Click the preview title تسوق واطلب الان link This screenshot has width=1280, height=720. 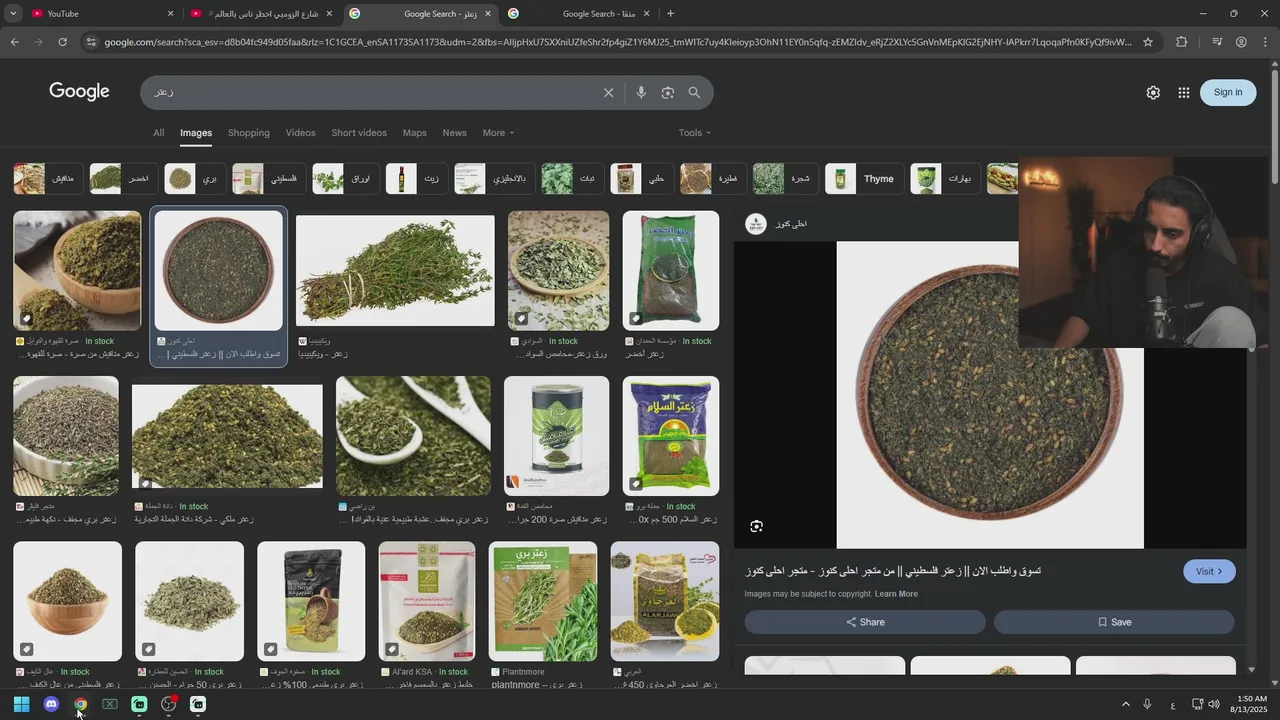pos(893,571)
